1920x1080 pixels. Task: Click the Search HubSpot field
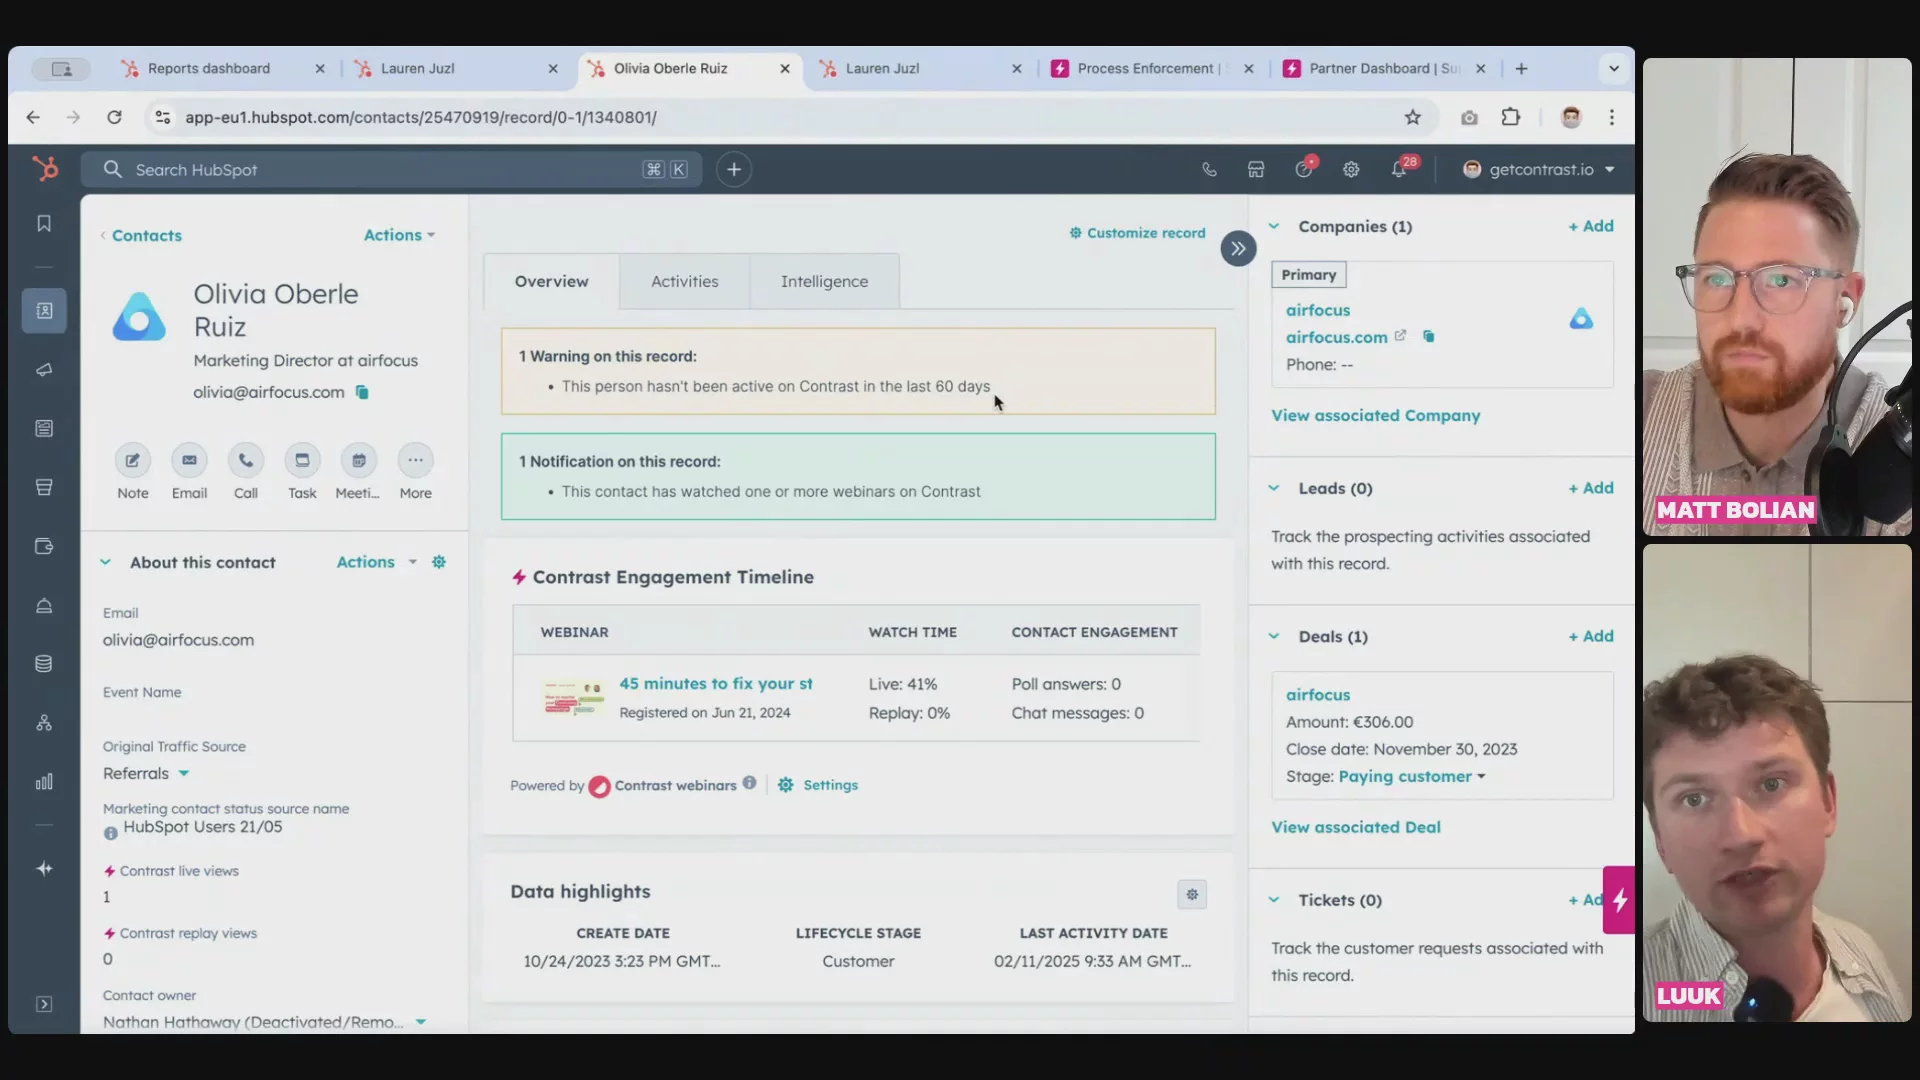click(x=391, y=170)
